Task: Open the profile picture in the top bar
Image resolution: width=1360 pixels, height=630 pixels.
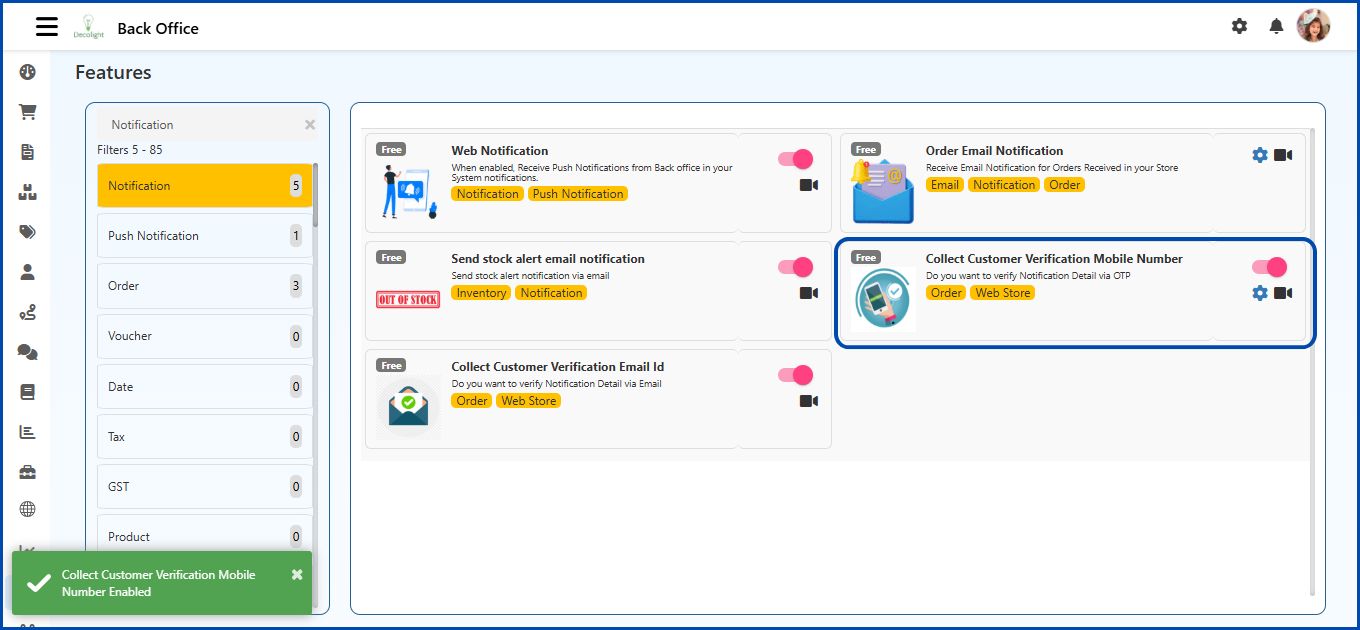Action: [x=1314, y=25]
